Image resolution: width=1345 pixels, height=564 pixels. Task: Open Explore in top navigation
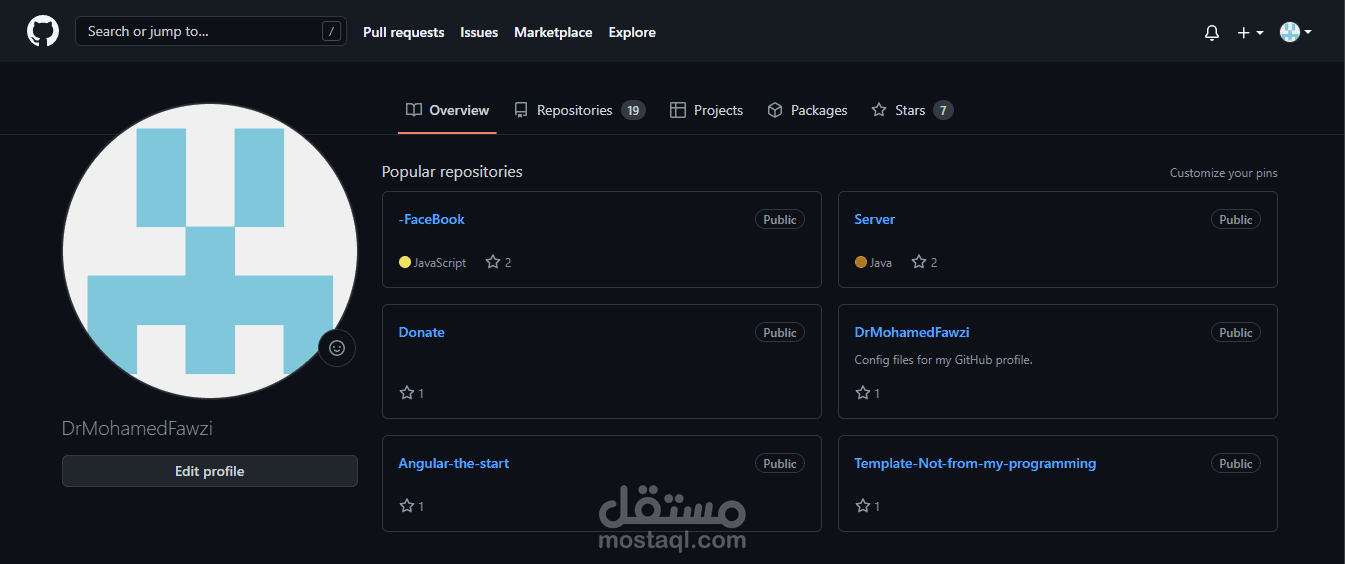[x=632, y=32]
